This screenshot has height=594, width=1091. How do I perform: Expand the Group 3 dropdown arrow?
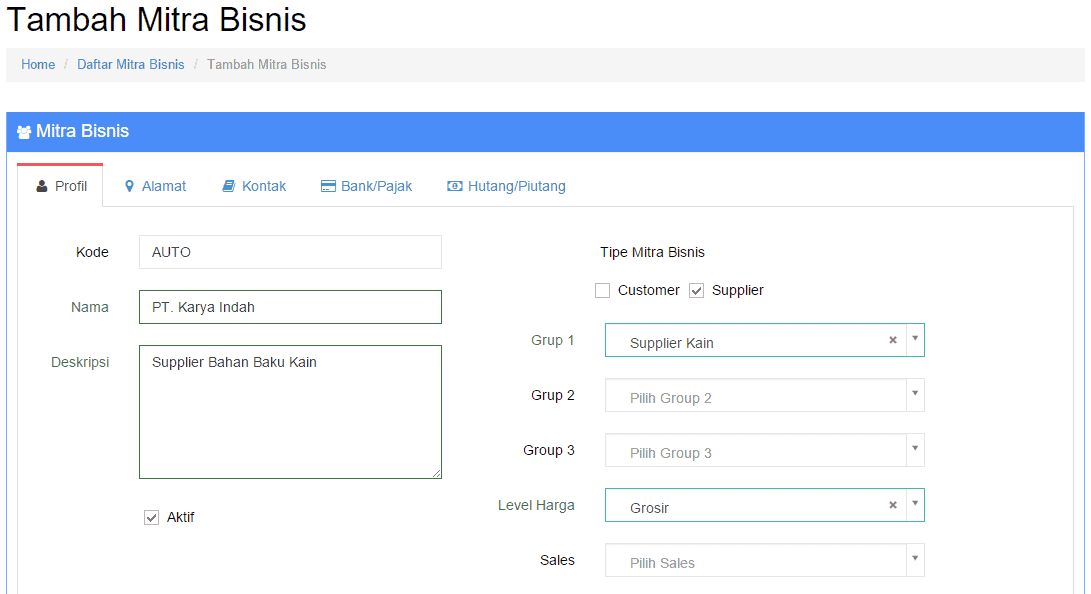(915, 449)
